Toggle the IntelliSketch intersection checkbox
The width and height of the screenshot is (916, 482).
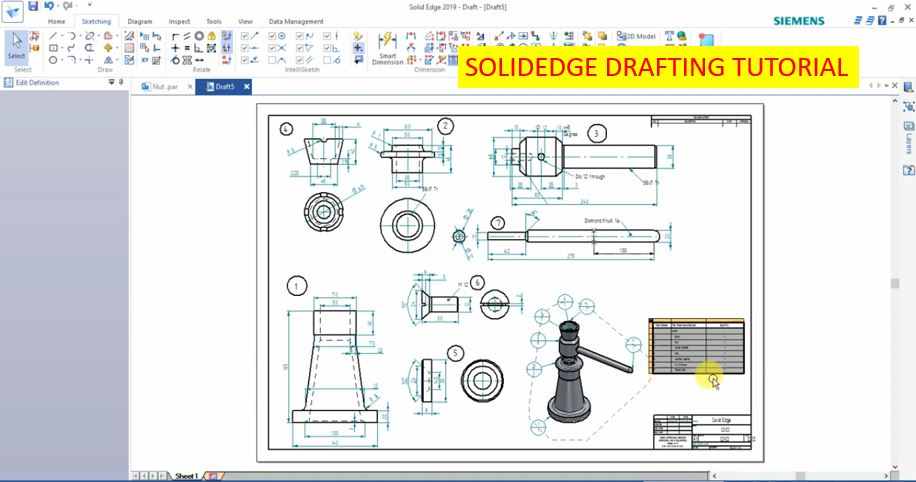pos(272,48)
